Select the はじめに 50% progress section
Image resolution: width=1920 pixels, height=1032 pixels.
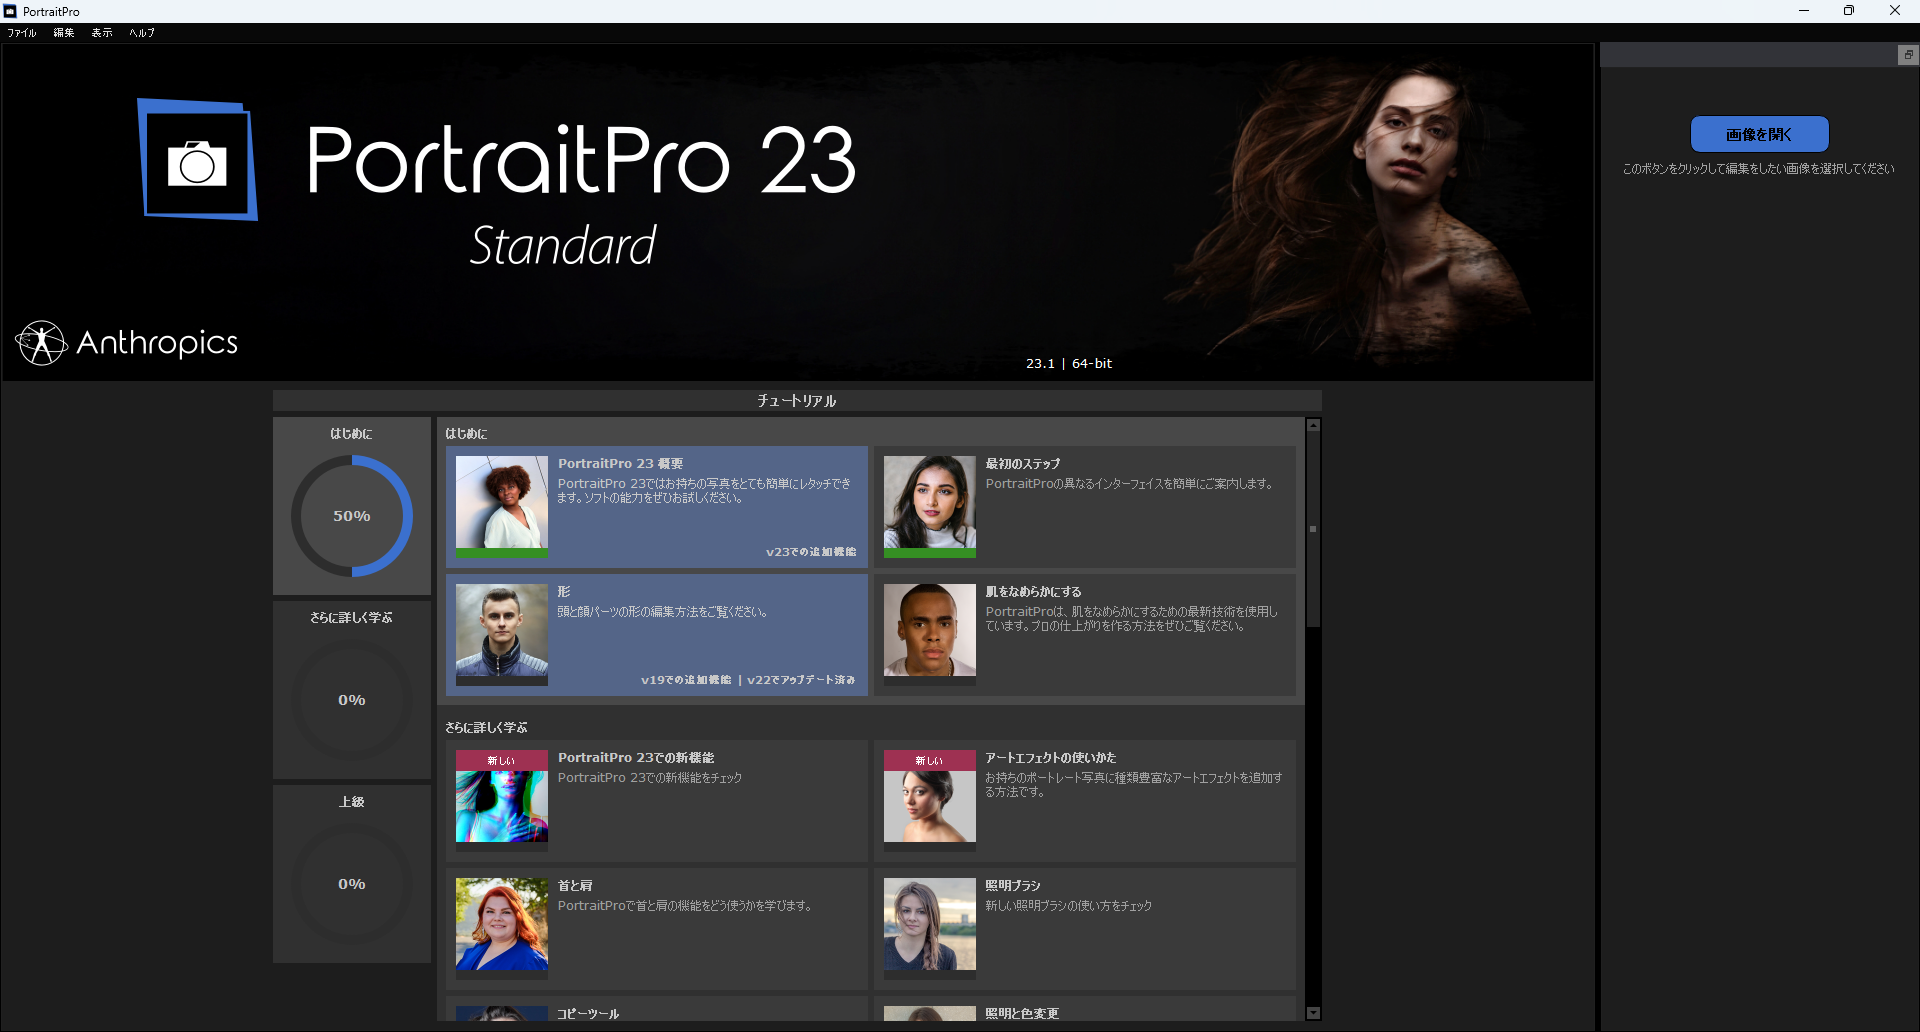352,507
